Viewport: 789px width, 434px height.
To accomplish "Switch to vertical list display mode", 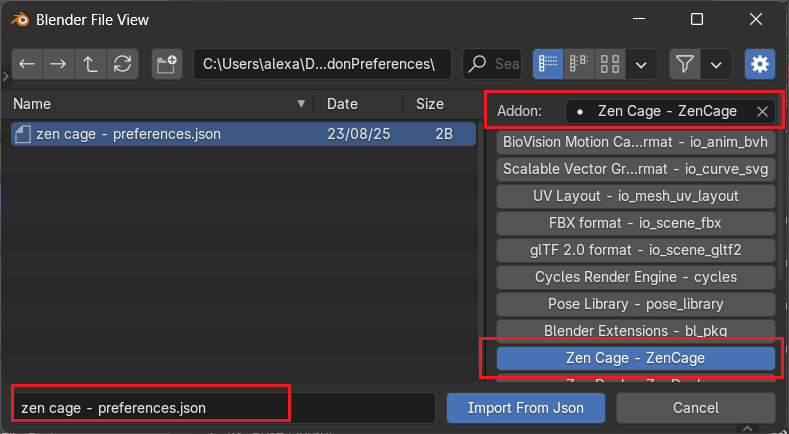I will click(x=547, y=64).
